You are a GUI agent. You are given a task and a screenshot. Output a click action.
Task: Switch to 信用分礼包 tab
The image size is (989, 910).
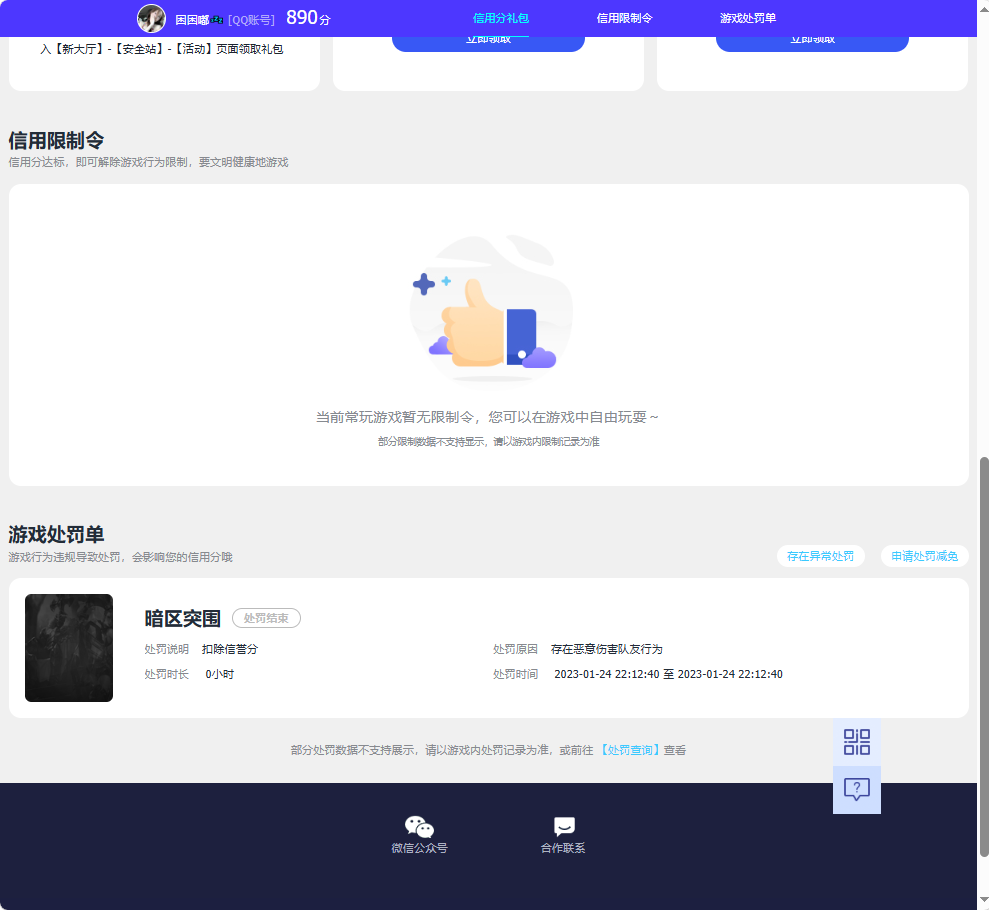point(501,18)
